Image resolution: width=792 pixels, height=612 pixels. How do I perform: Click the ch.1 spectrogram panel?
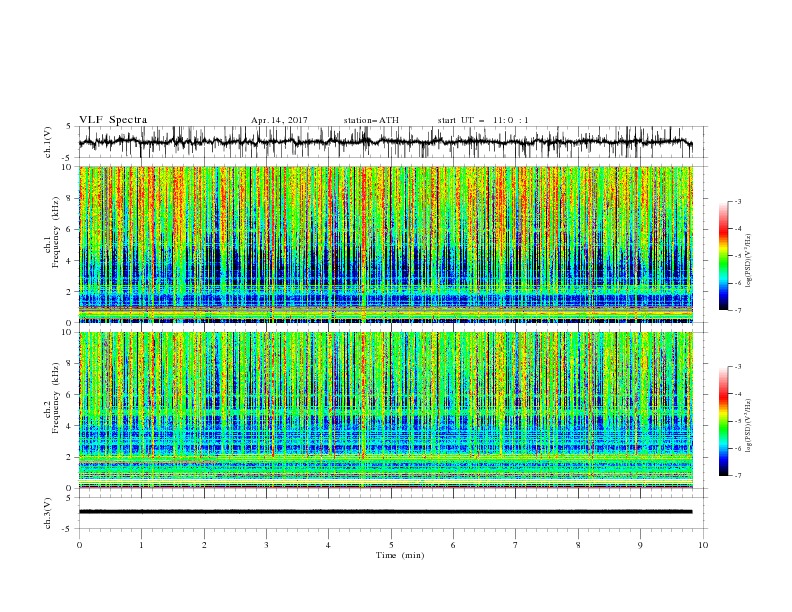386,244
